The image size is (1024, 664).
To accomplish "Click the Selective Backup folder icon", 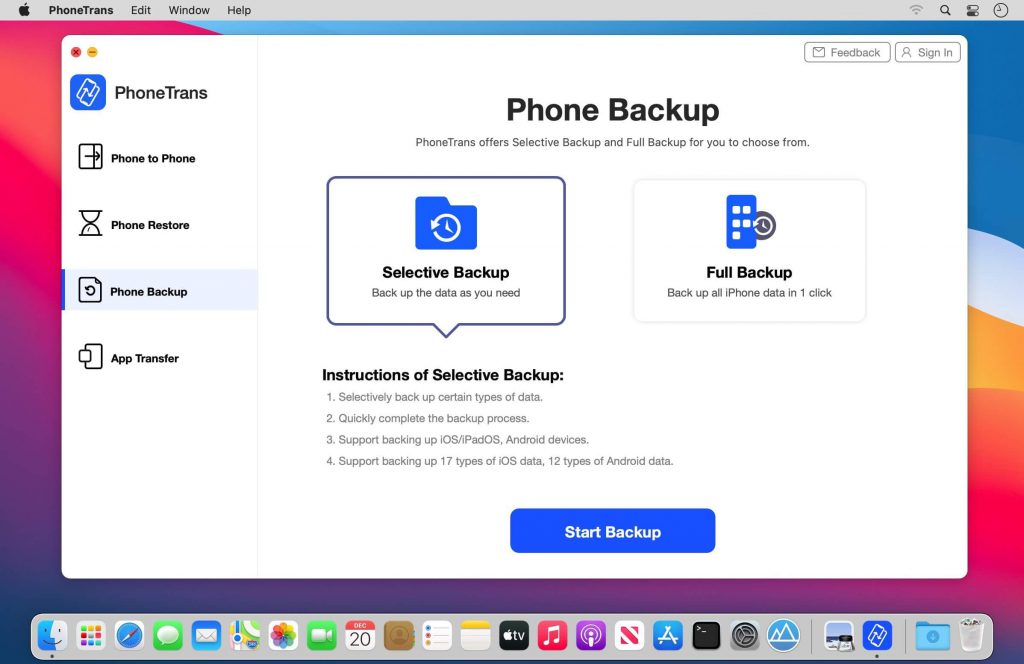I will point(446,224).
